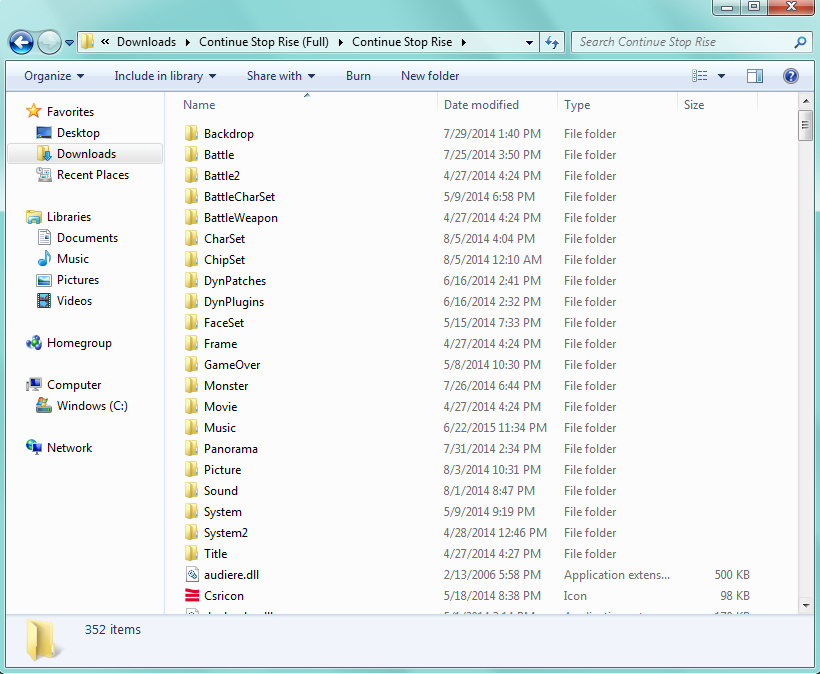This screenshot has width=820, height=674.
Task: Sort files by Name column header
Action: pos(200,105)
